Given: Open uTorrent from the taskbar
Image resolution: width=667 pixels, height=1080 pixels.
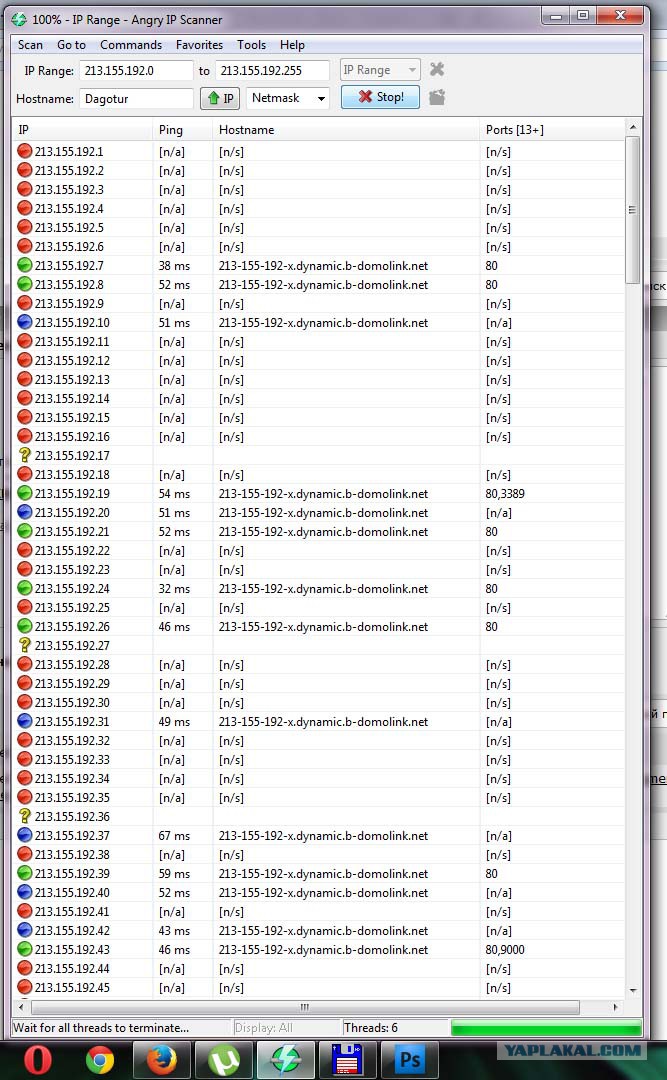Looking at the screenshot, I should pyautogui.click(x=223, y=1060).
